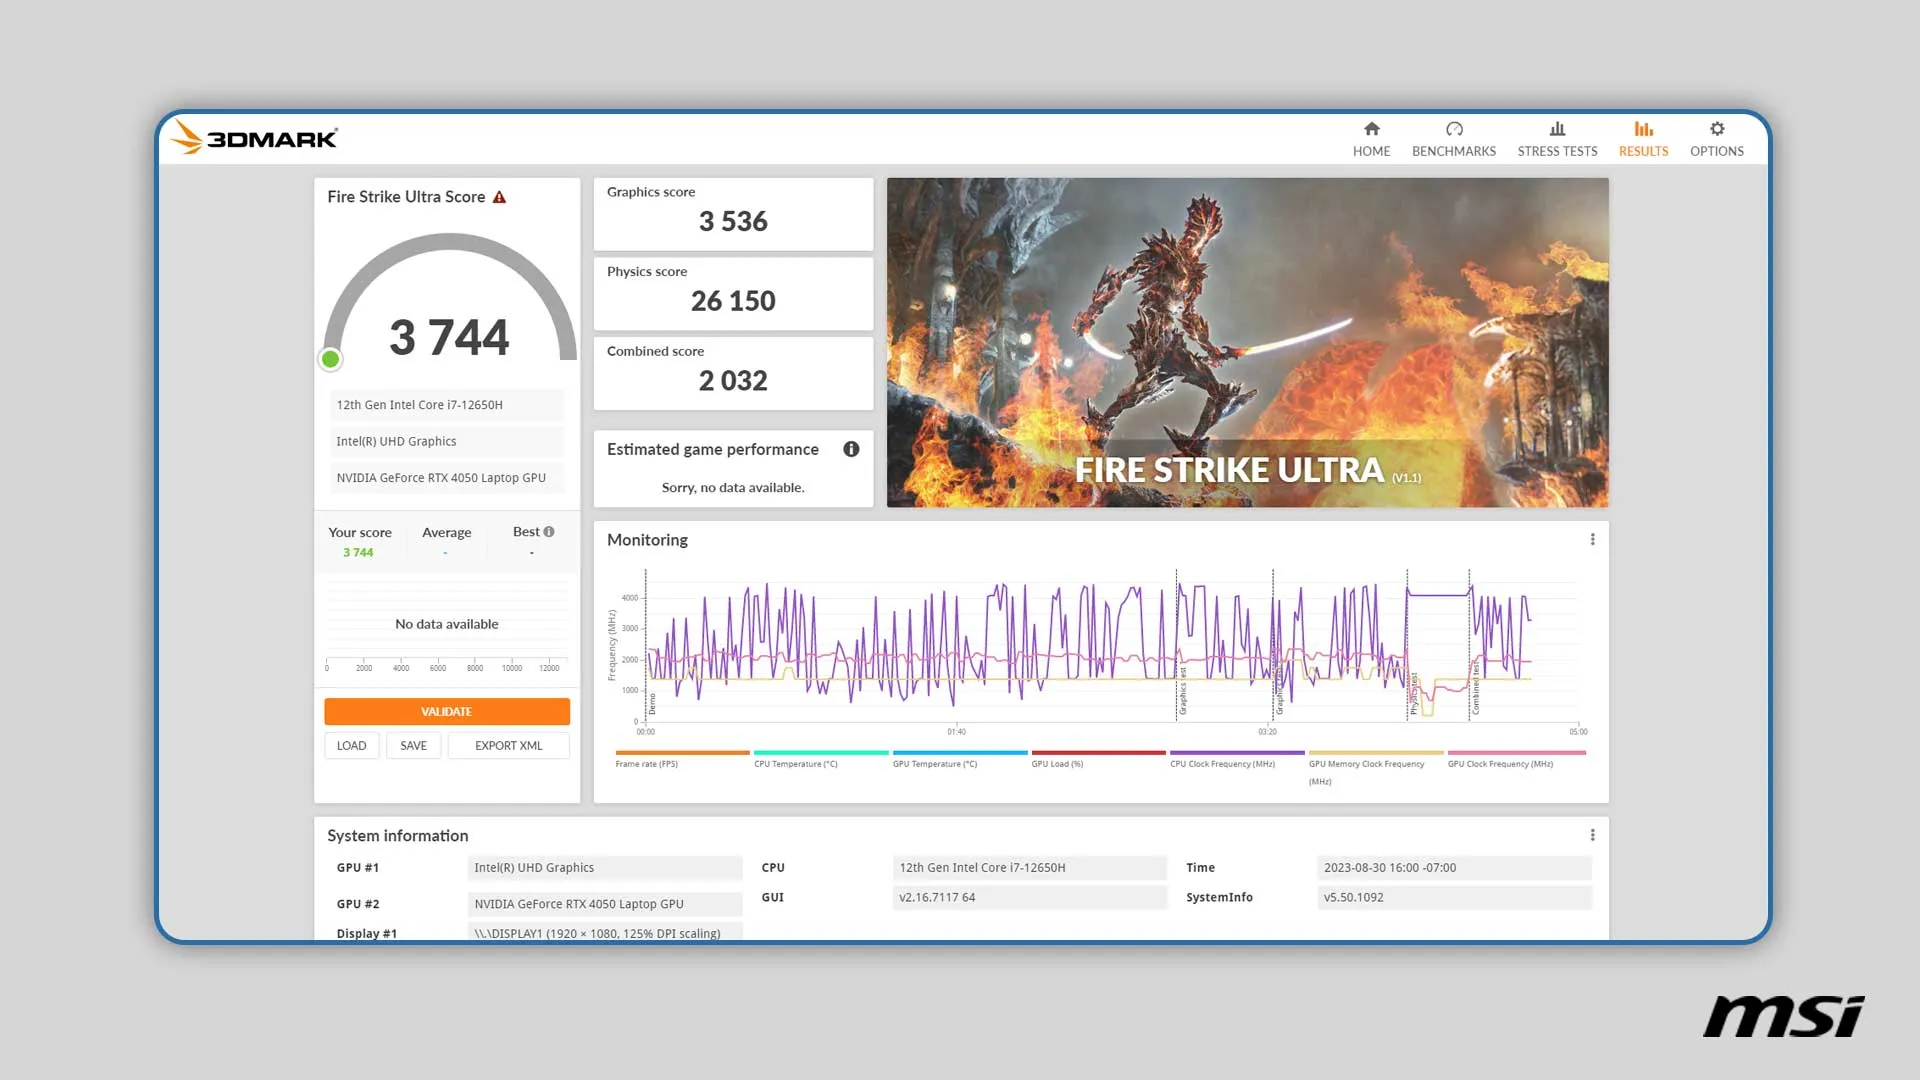Click the Average column header
This screenshot has height=1080, width=1920.
(446, 533)
